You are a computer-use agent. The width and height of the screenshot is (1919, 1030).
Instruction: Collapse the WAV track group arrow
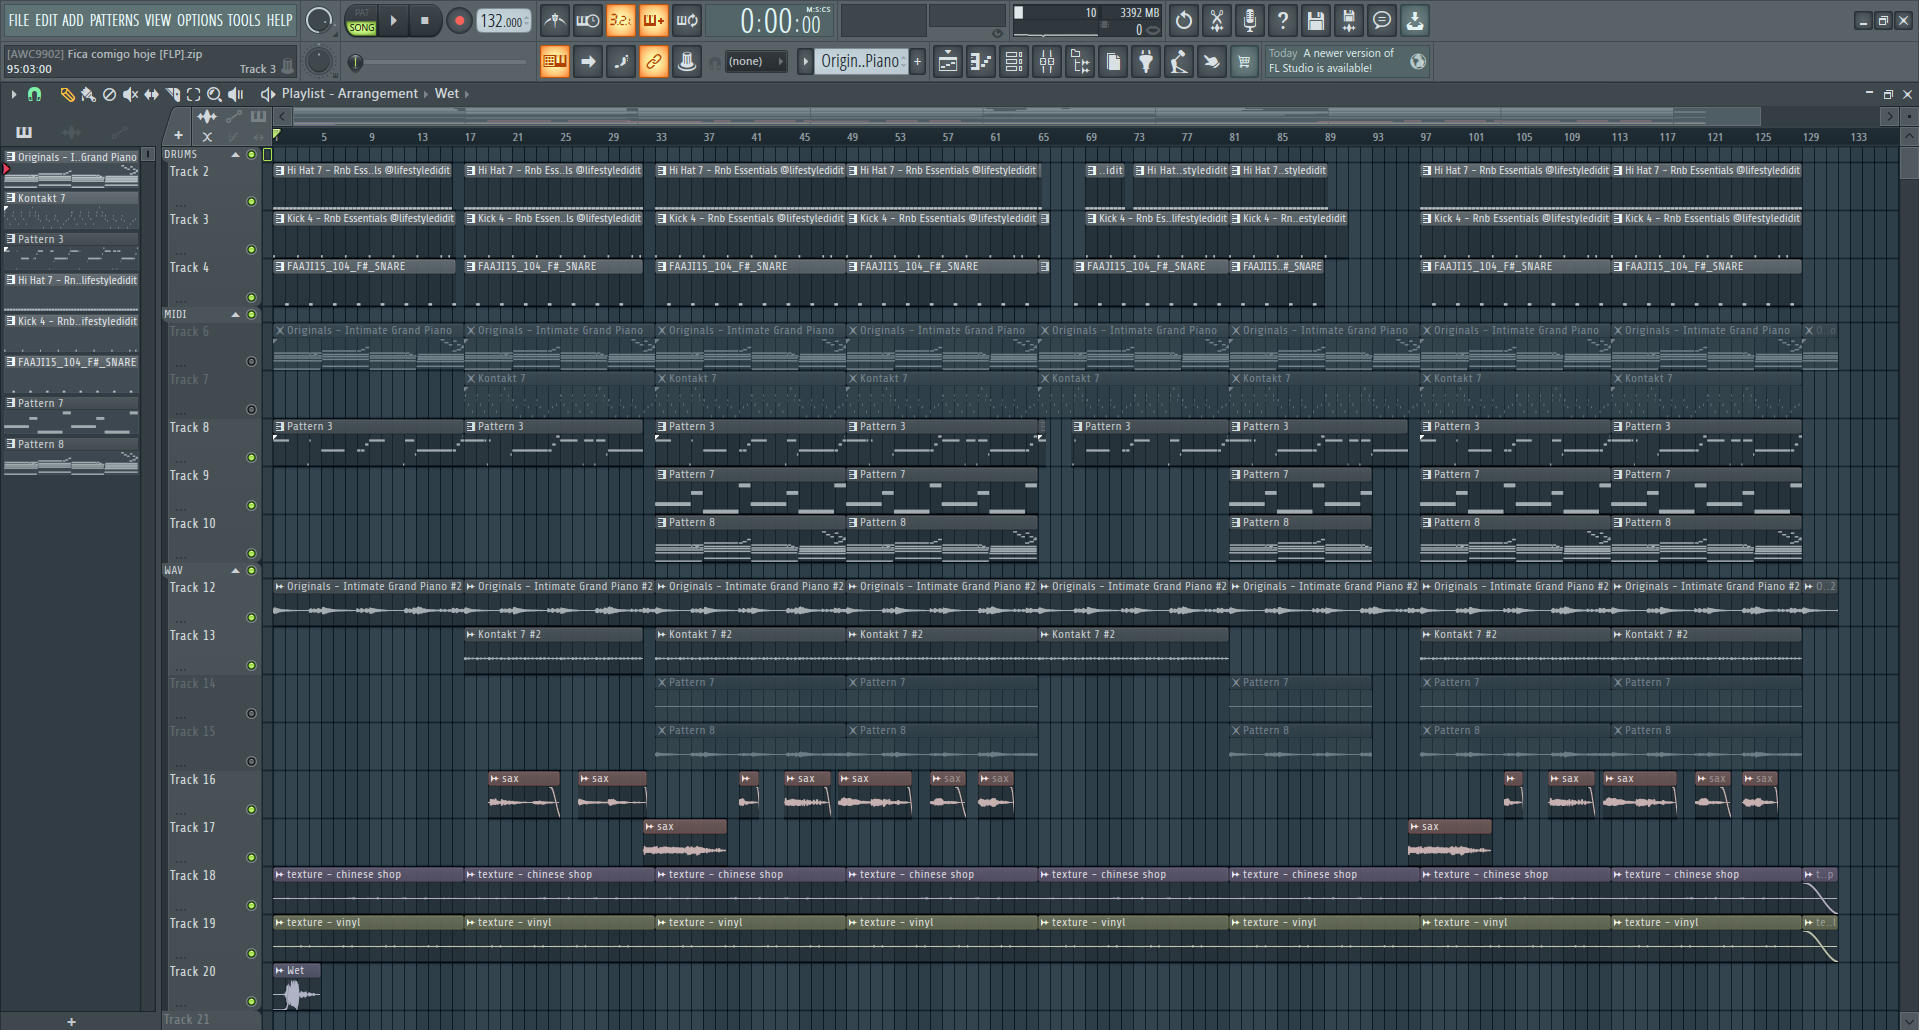236,570
